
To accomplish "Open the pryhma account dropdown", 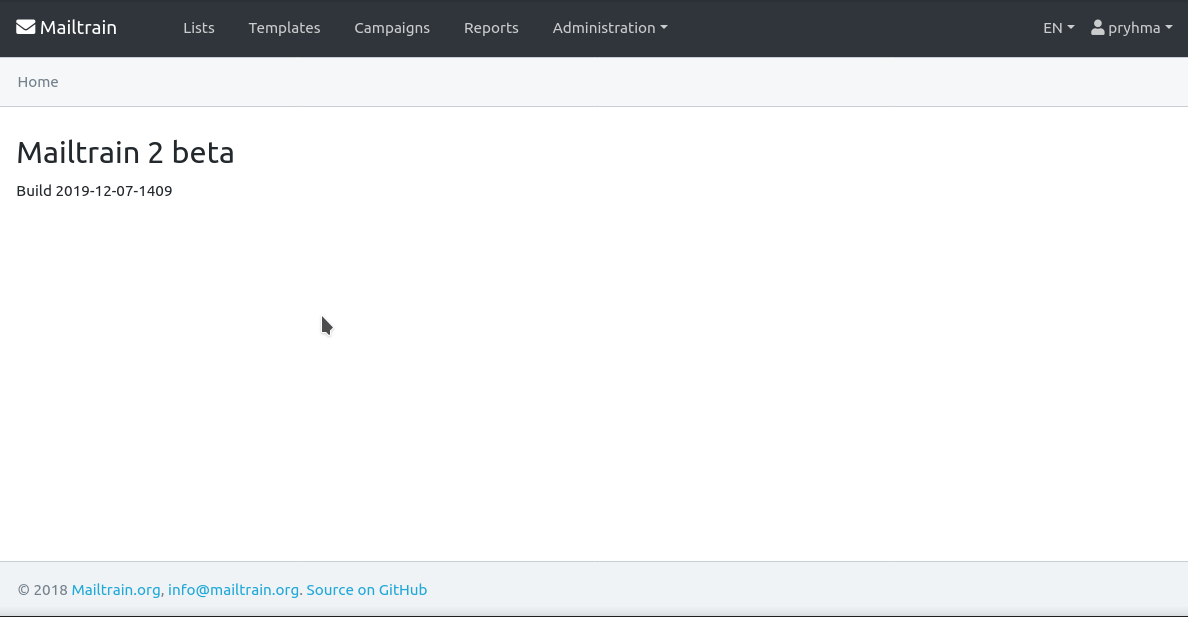I will point(1134,28).
